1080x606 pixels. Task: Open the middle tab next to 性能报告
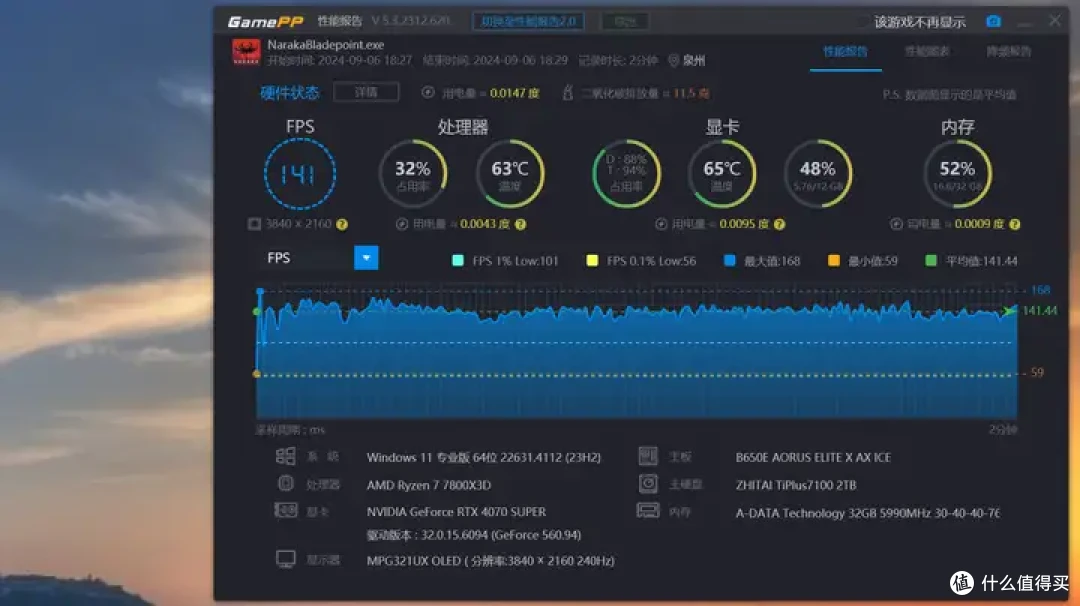(927, 52)
